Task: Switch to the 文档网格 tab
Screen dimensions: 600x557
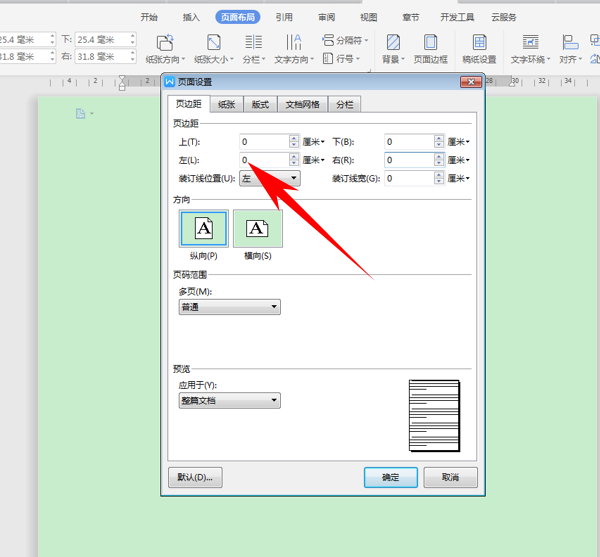Action: coord(303,104)
